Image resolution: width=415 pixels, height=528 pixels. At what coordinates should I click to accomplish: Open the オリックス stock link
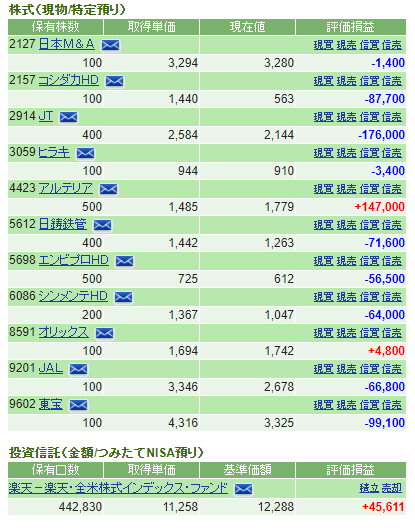pyautogui.click(x=64, y=332)
